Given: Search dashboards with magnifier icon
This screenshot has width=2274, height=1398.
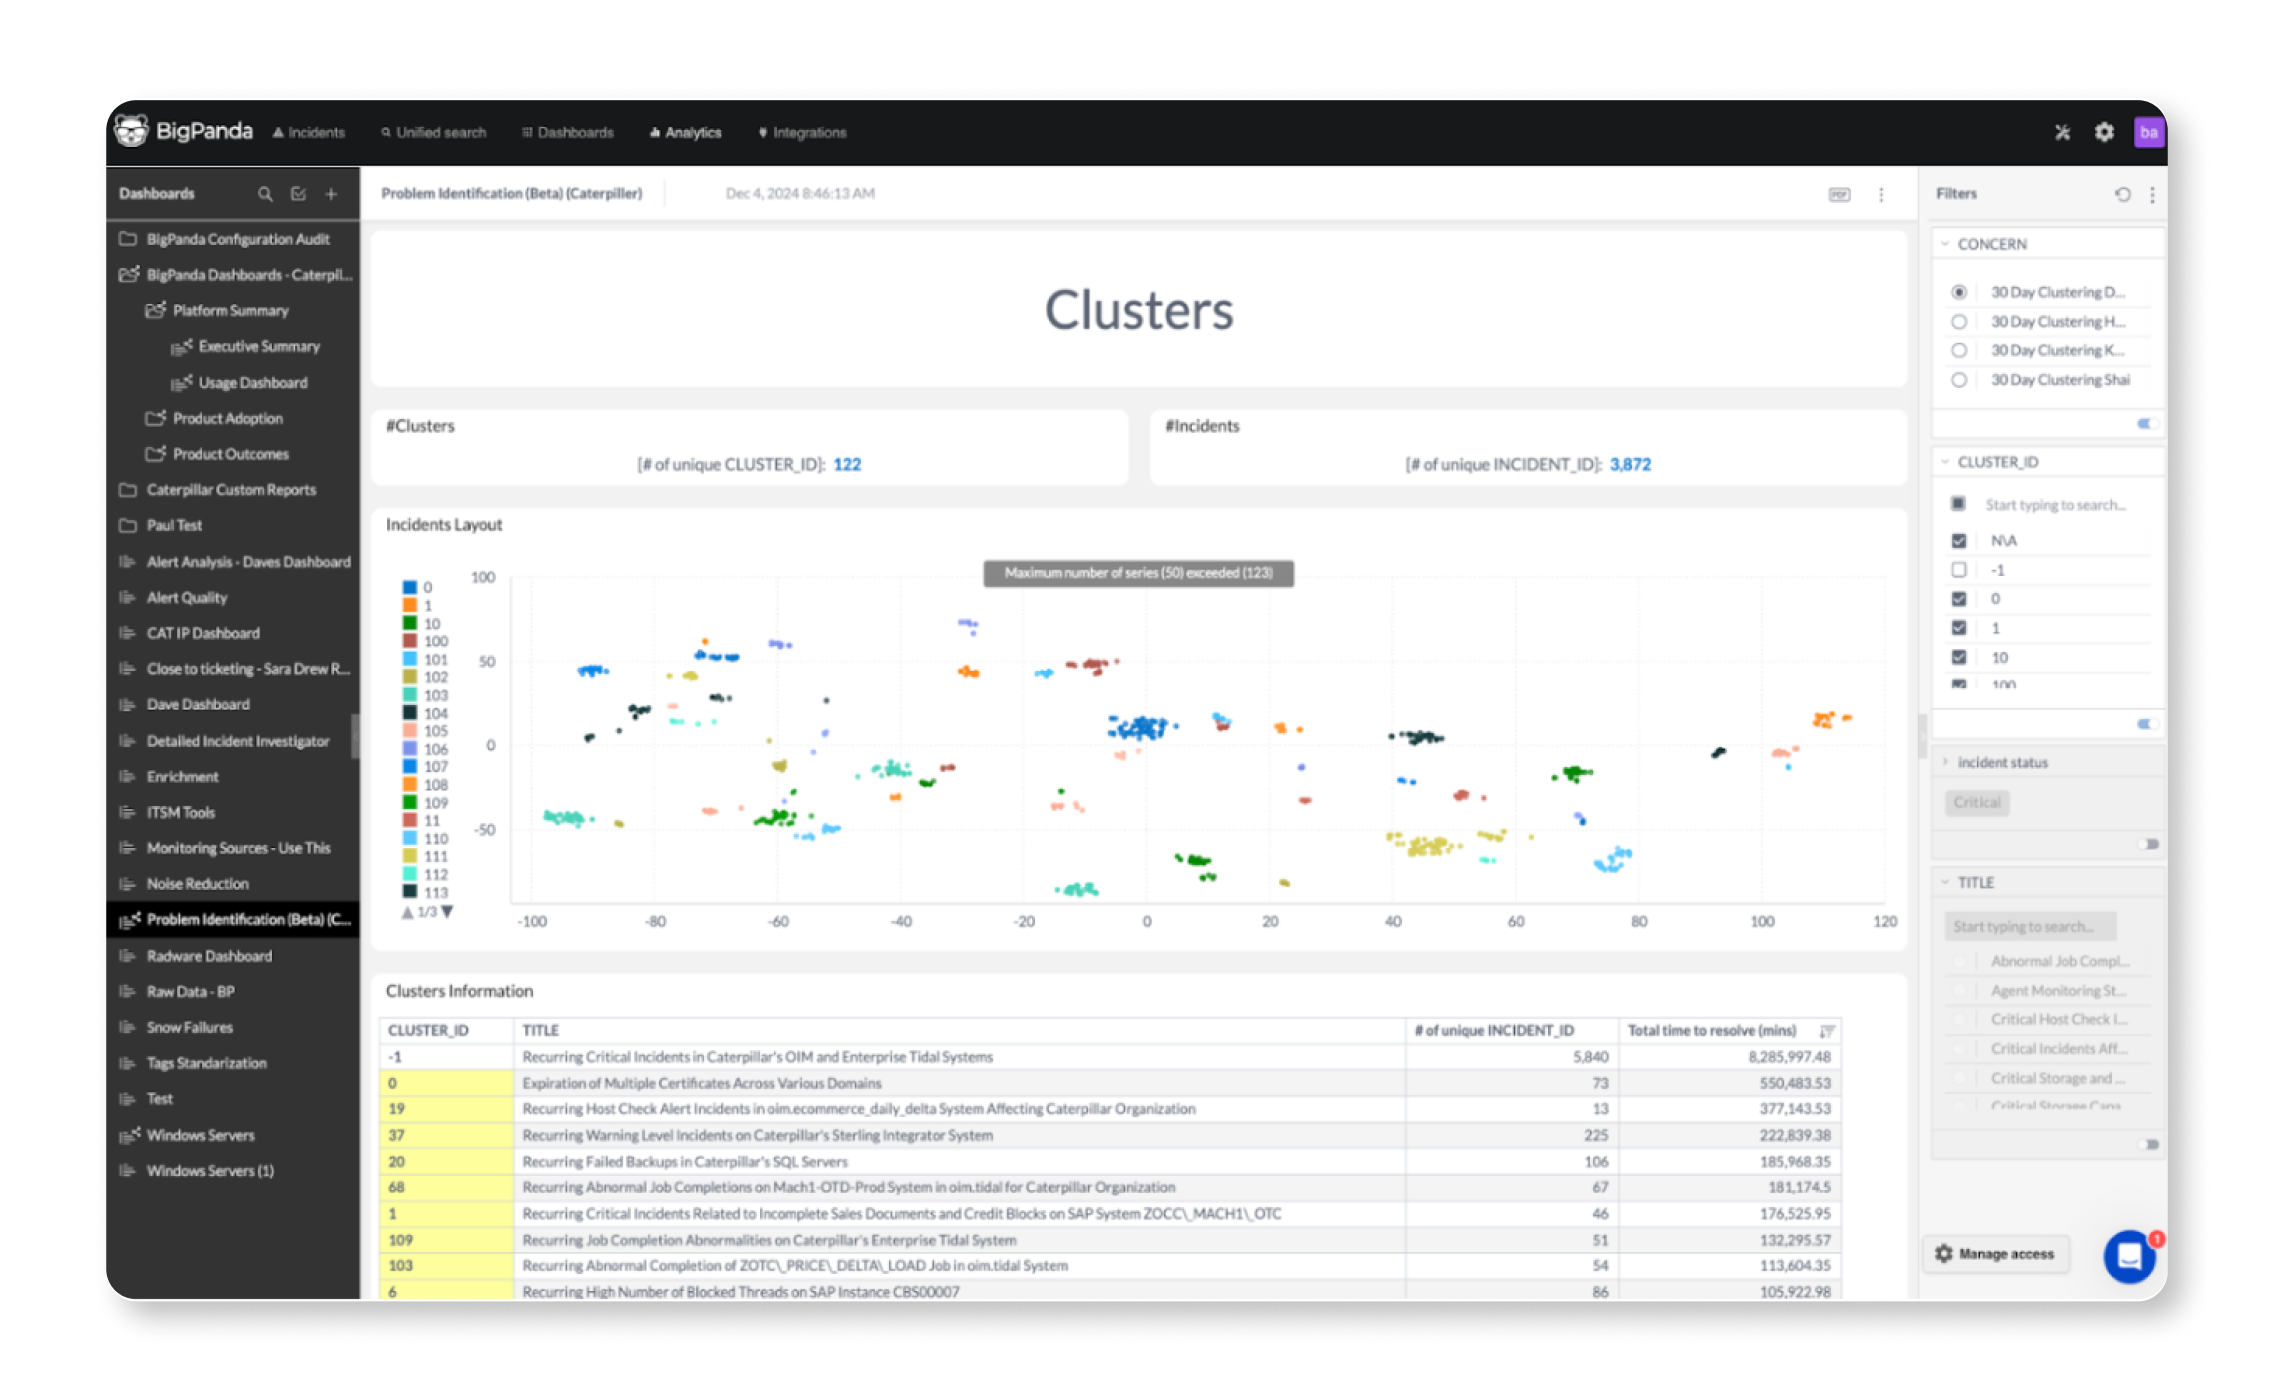Looking at the screenshot, I should [x=265, y=194].
